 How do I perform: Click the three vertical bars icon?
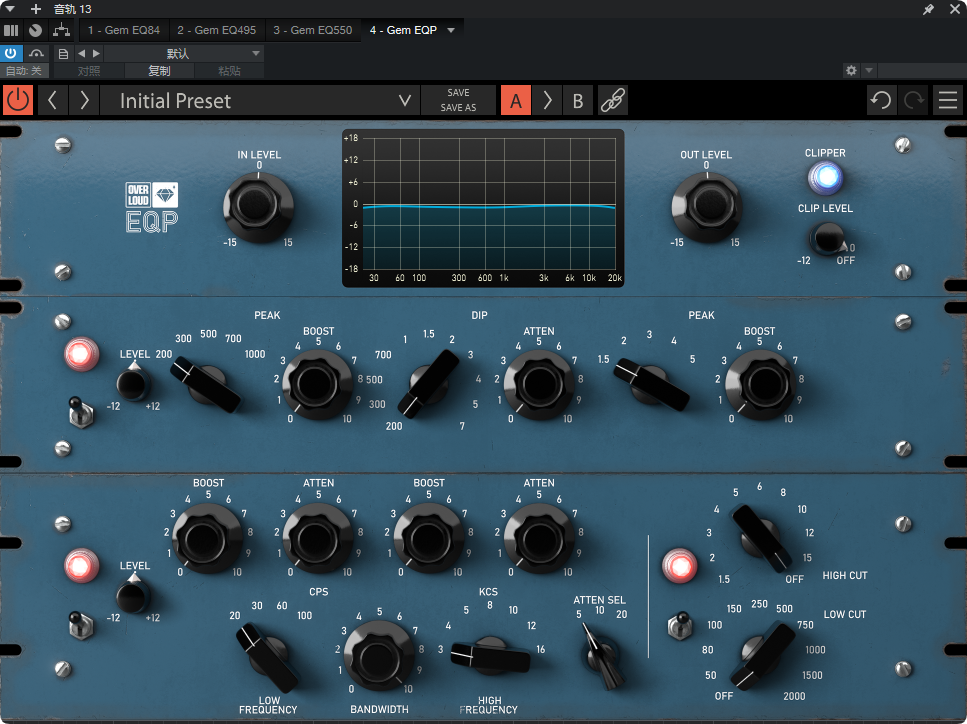coord(11,30)
